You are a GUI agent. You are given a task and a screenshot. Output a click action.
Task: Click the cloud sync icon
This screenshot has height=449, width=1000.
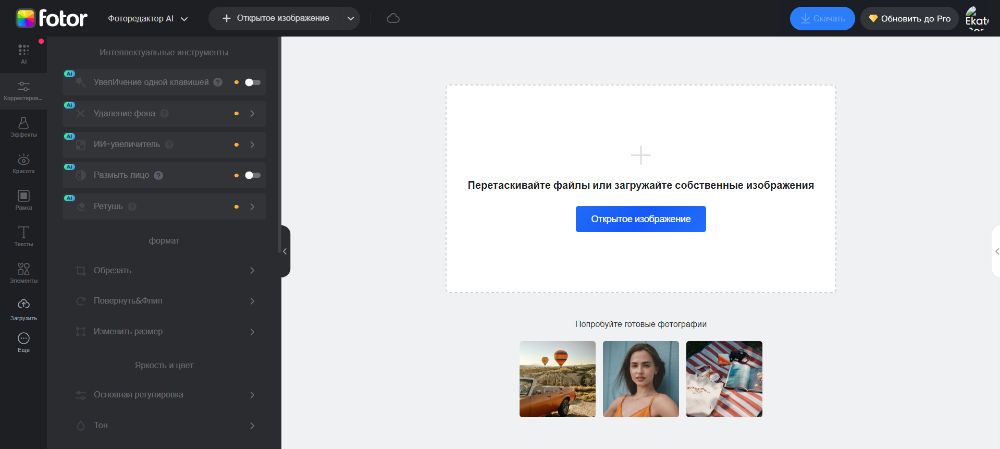393,18
